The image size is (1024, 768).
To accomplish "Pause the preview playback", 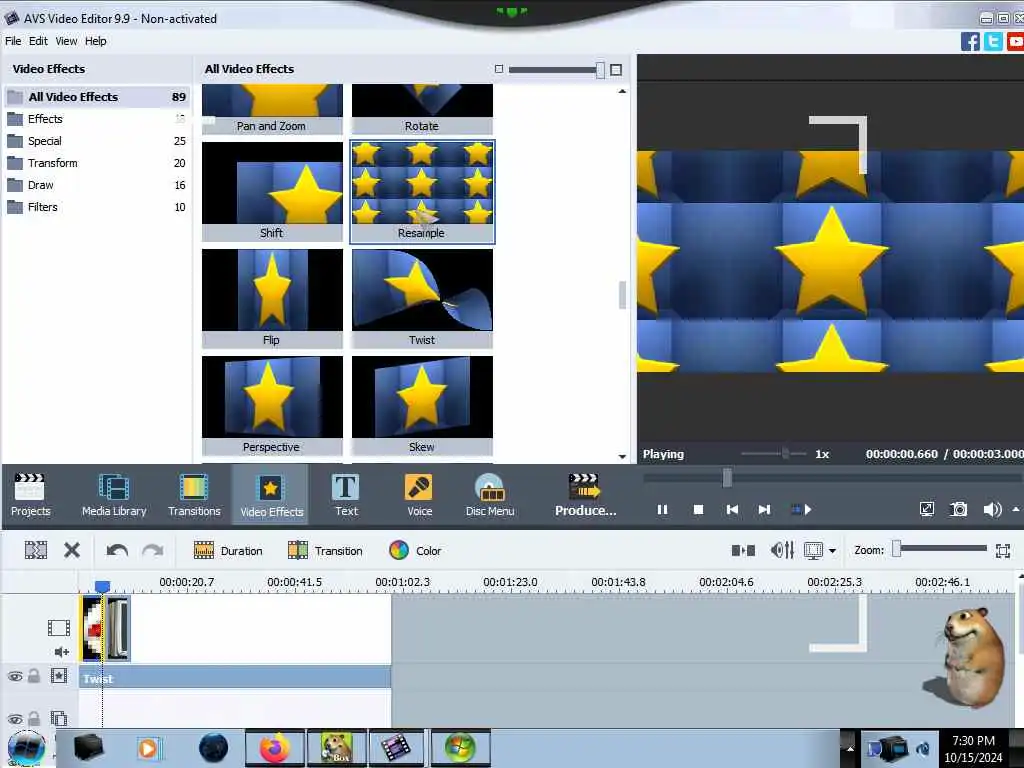I will [662, 509].
